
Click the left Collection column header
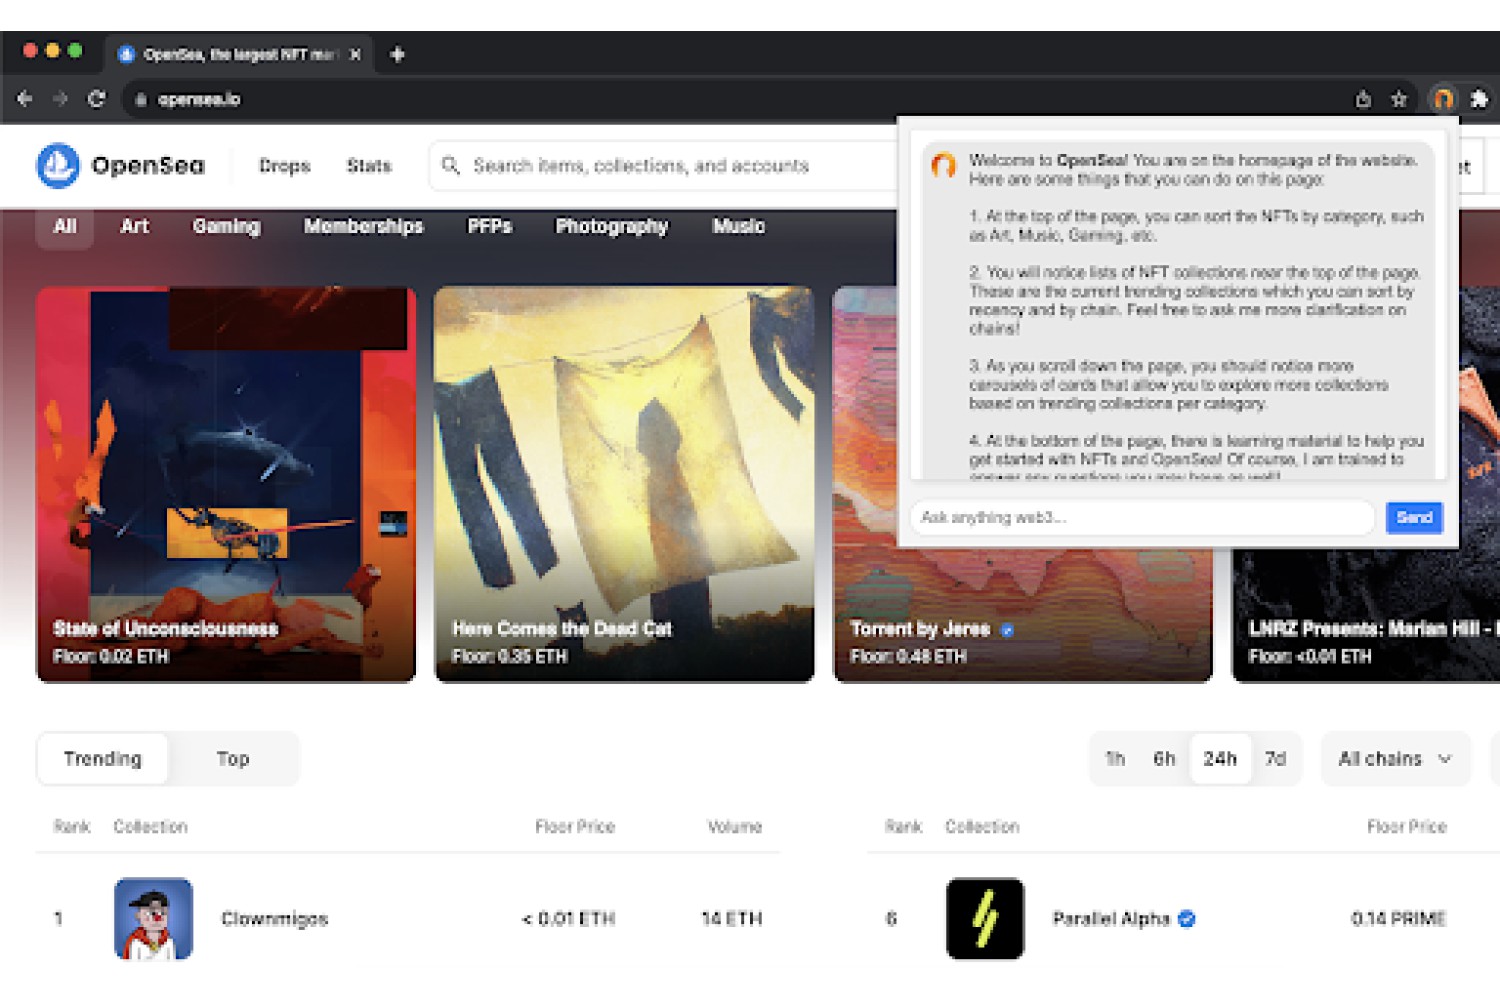150,826
